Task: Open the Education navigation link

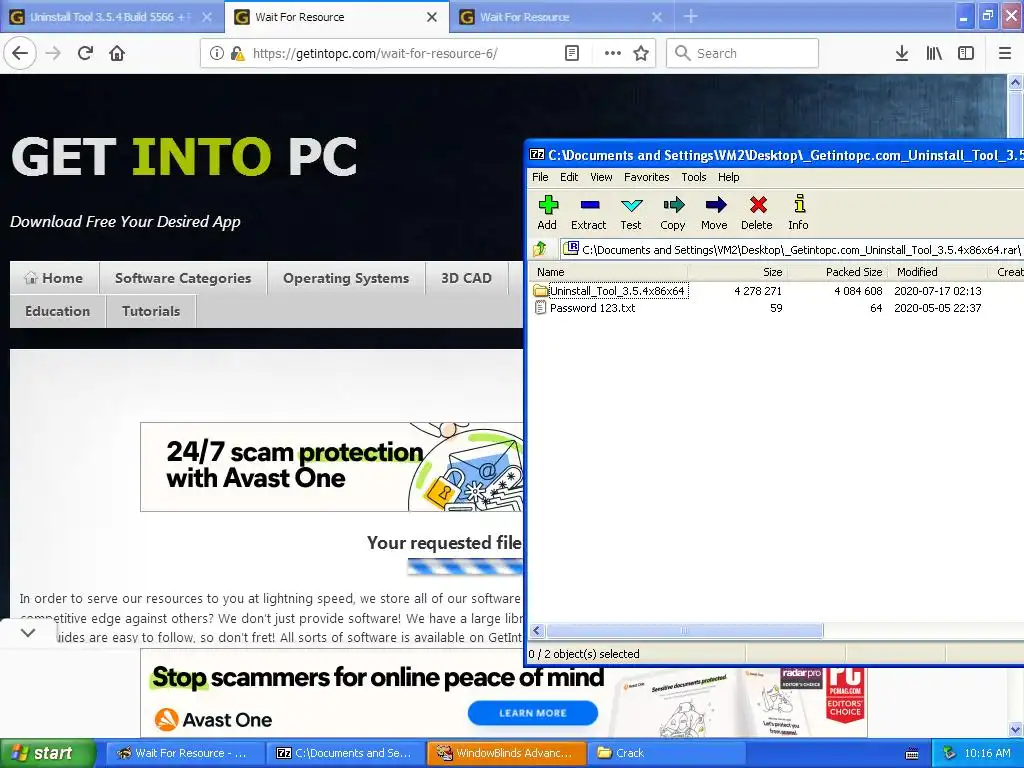Action: [57, 311]
